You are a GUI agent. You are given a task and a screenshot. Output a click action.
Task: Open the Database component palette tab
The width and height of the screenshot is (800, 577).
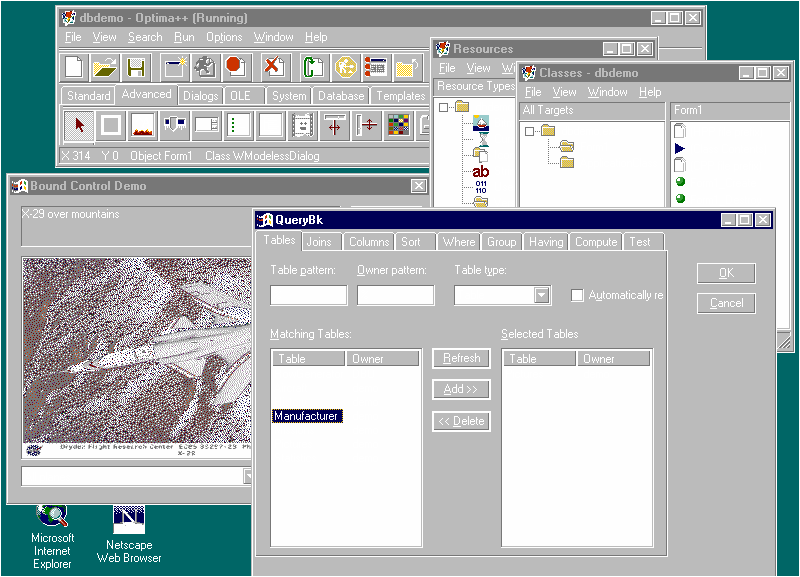pyautogui.click(x=341, y=96)
